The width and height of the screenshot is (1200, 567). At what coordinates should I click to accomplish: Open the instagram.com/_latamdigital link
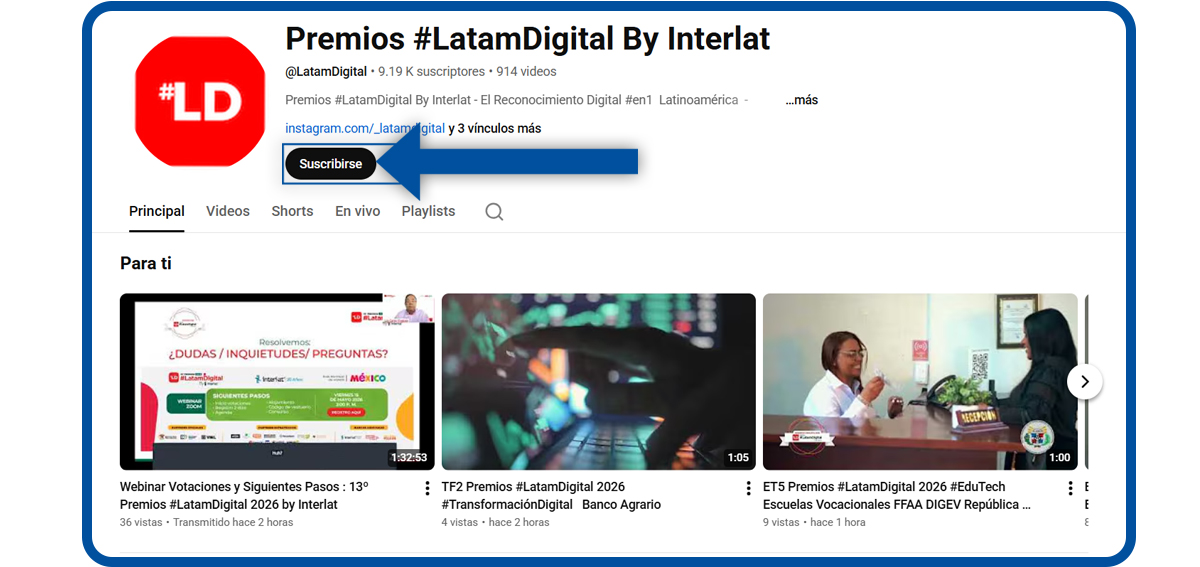365,128
